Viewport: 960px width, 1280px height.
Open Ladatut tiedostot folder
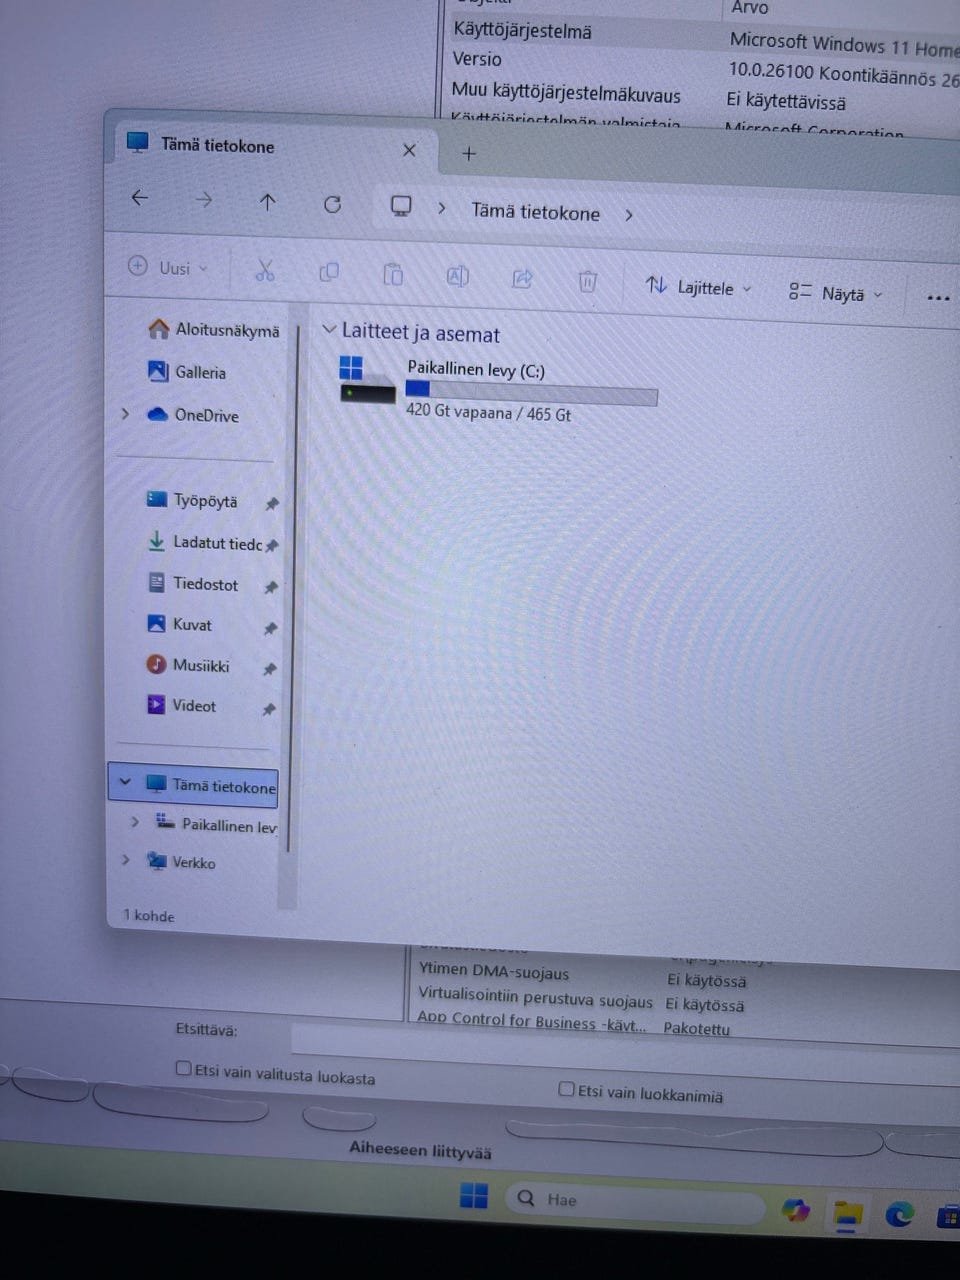pyautogui.click(x=204, y=543)
